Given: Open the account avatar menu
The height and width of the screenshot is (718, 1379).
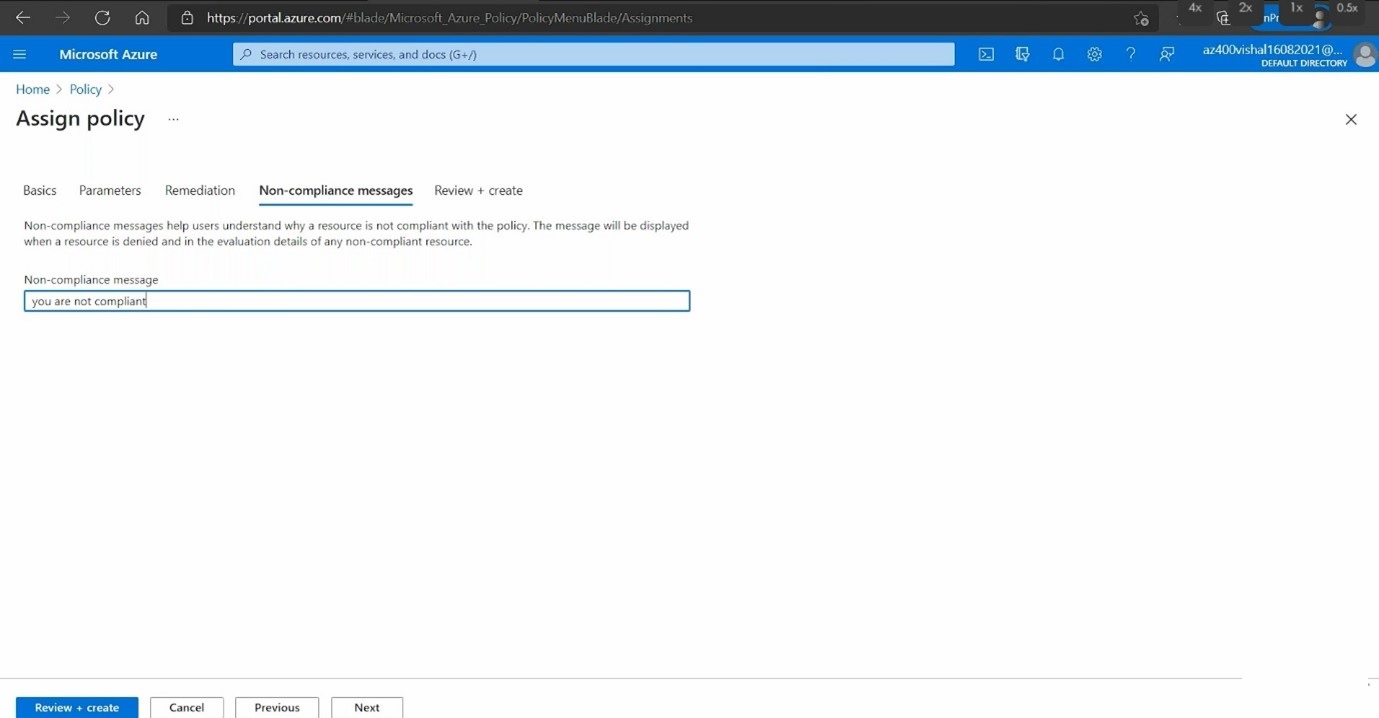Looking at the screenshot, I should [1363, 55].
